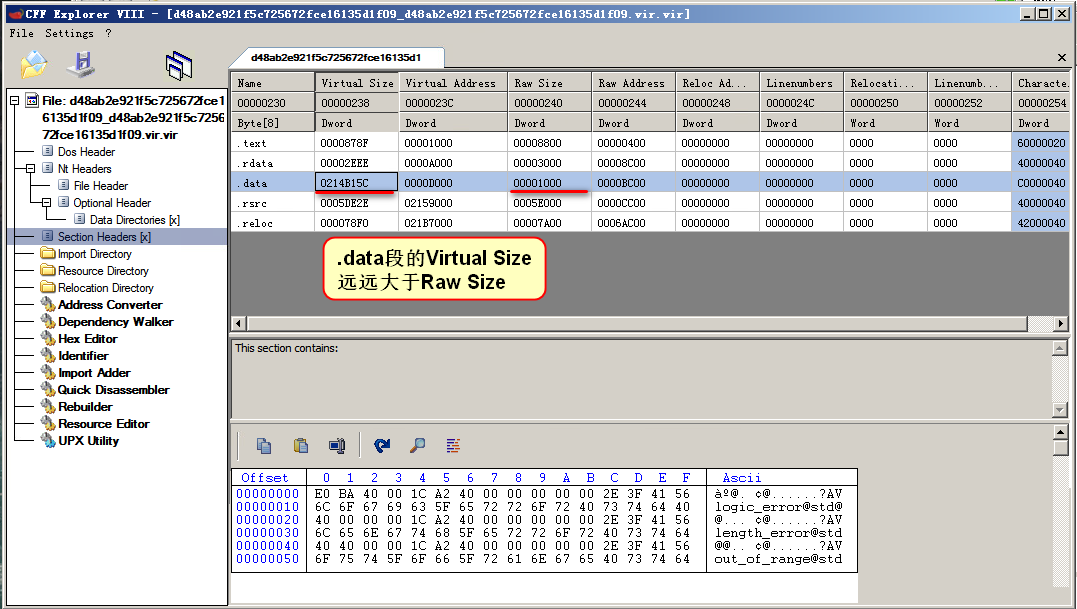Screen dimensions: 1077x609
Task: Select the .reloc section row
Action: coord(650,223)
